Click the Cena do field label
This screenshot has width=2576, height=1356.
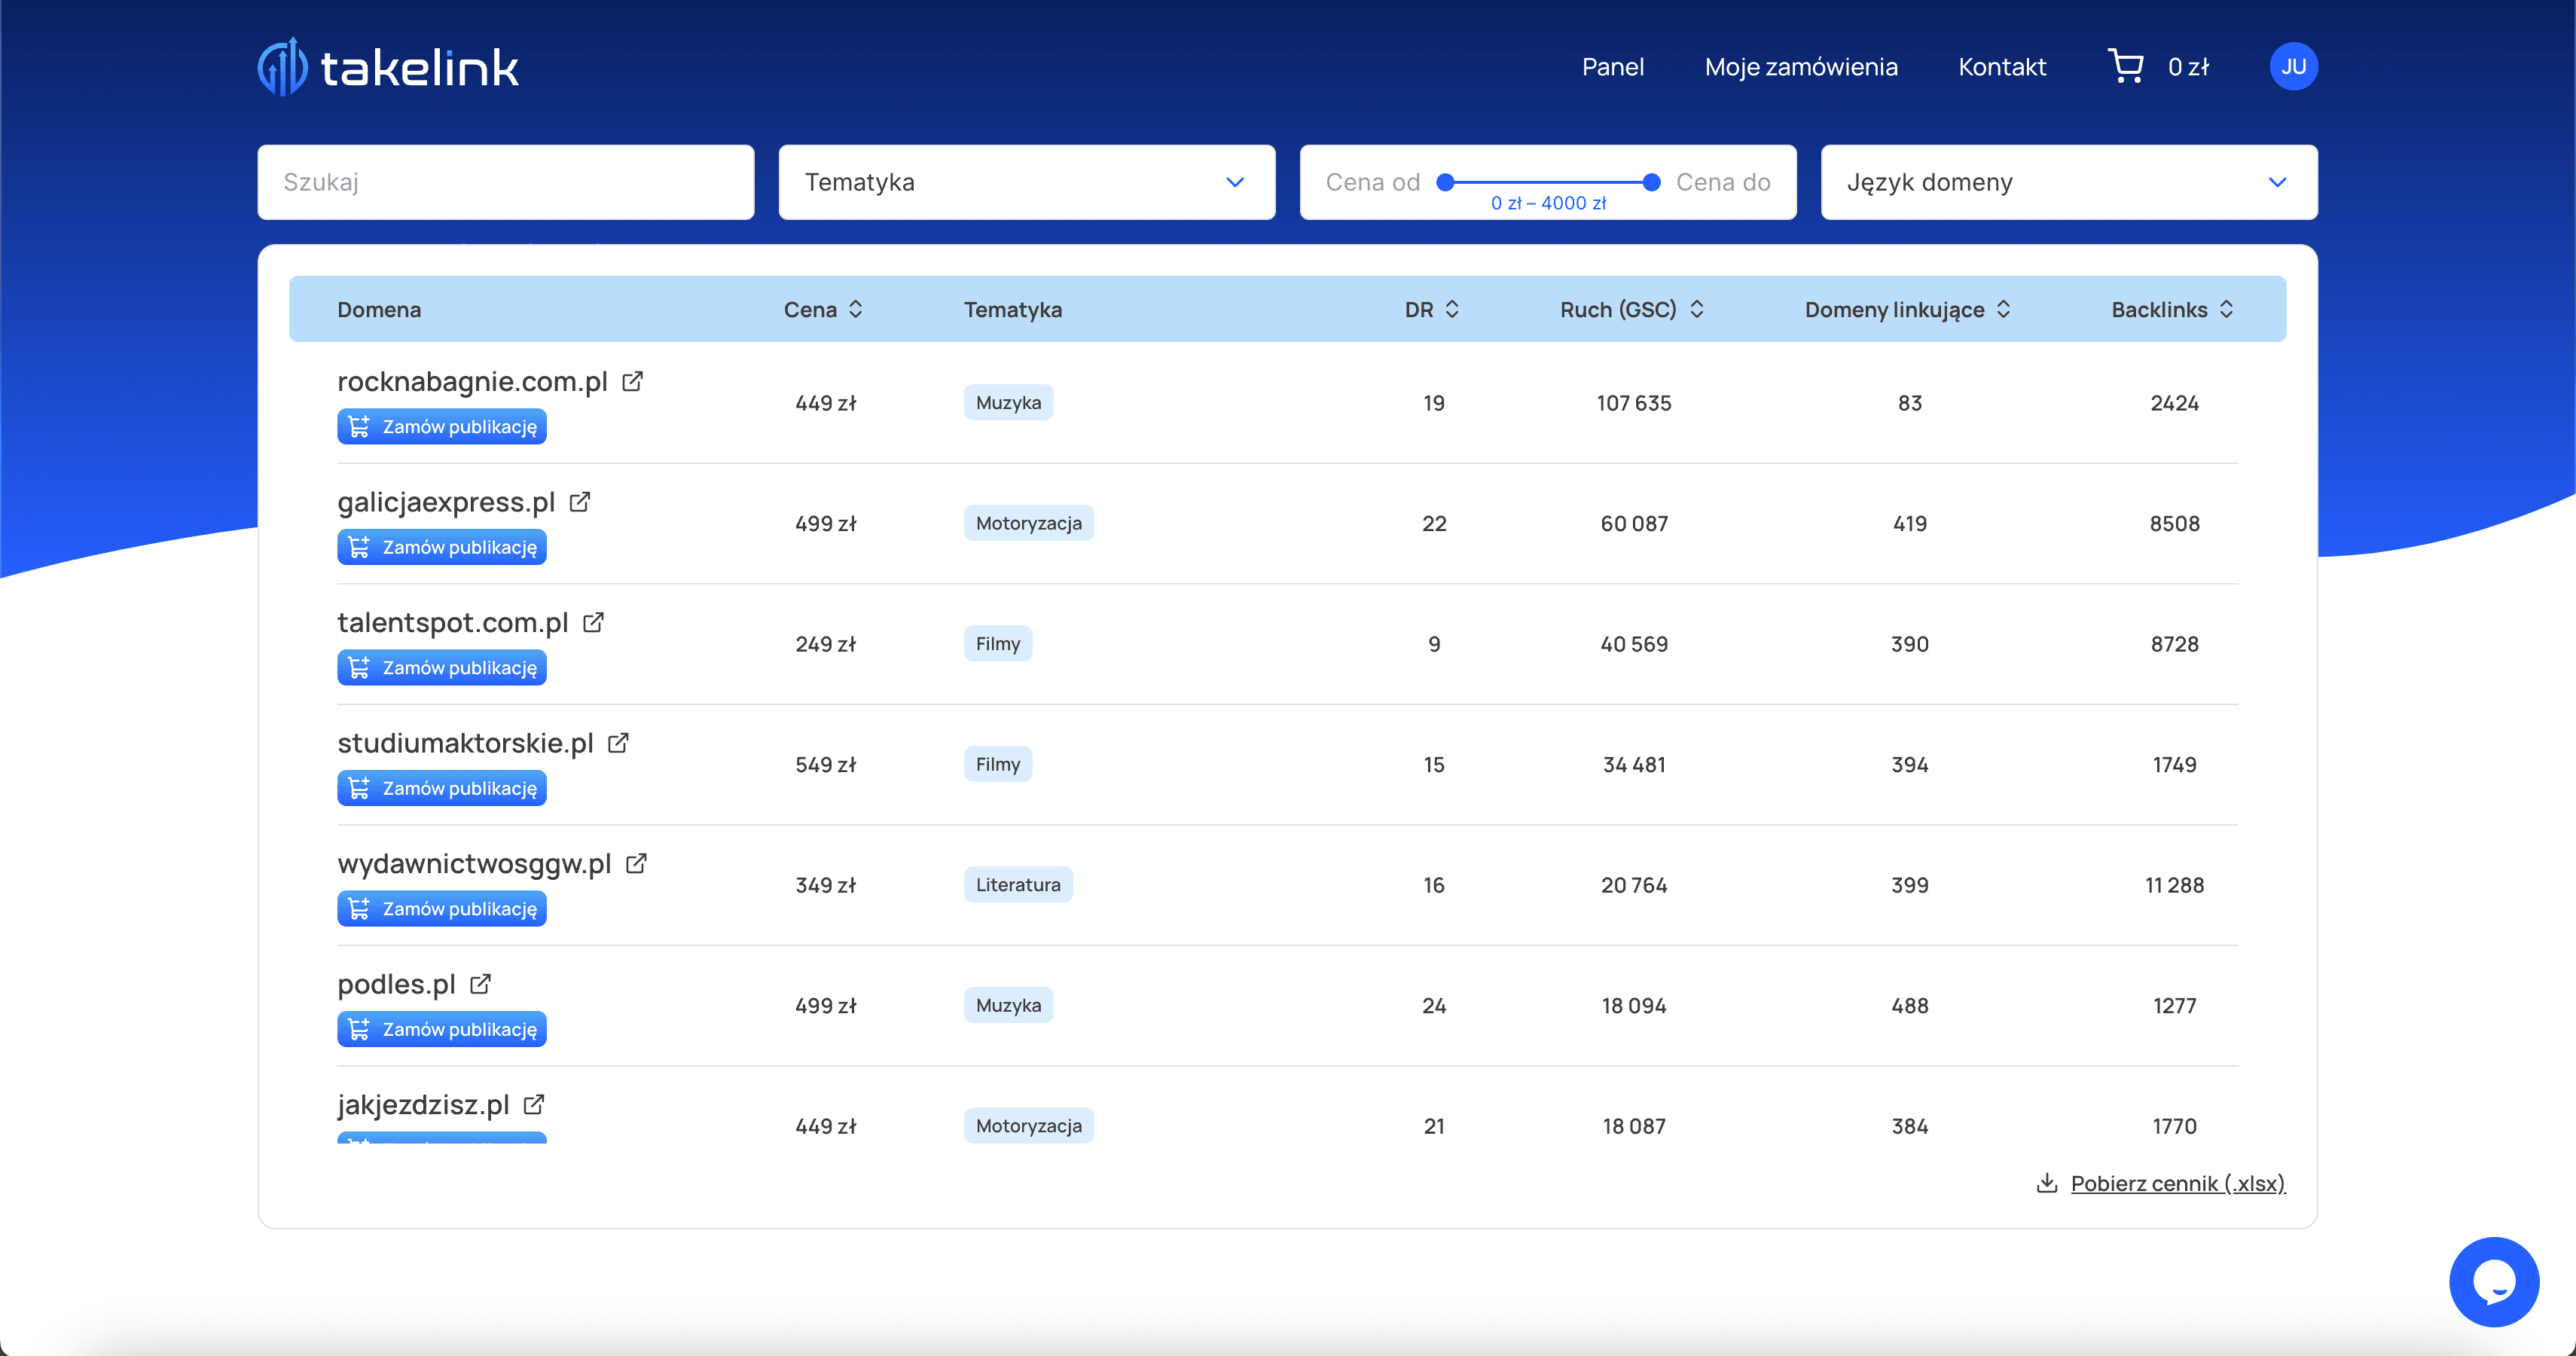tap(1723, 182)
